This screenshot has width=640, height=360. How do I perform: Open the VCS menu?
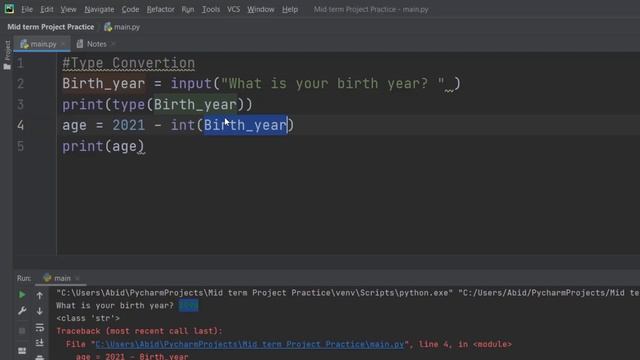click(233, 9)
